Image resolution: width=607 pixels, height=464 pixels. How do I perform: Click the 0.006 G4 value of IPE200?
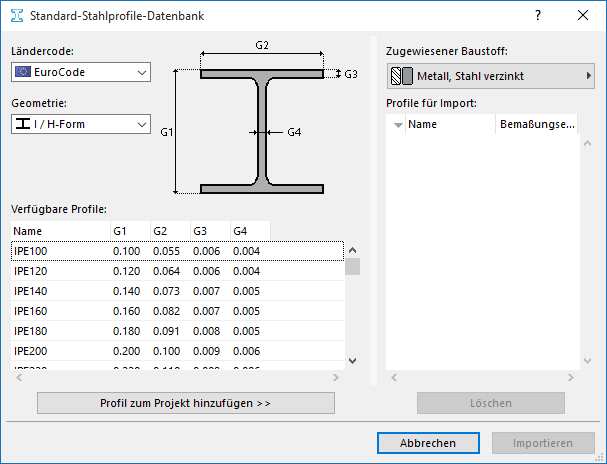point(247,351)
